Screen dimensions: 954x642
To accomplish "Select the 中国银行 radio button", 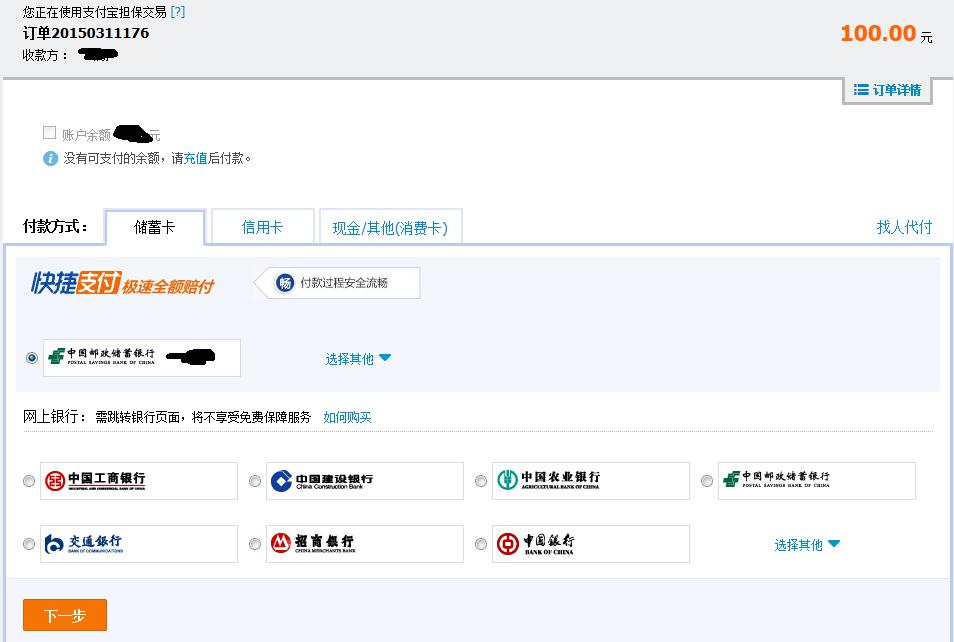I will (481, 544).
